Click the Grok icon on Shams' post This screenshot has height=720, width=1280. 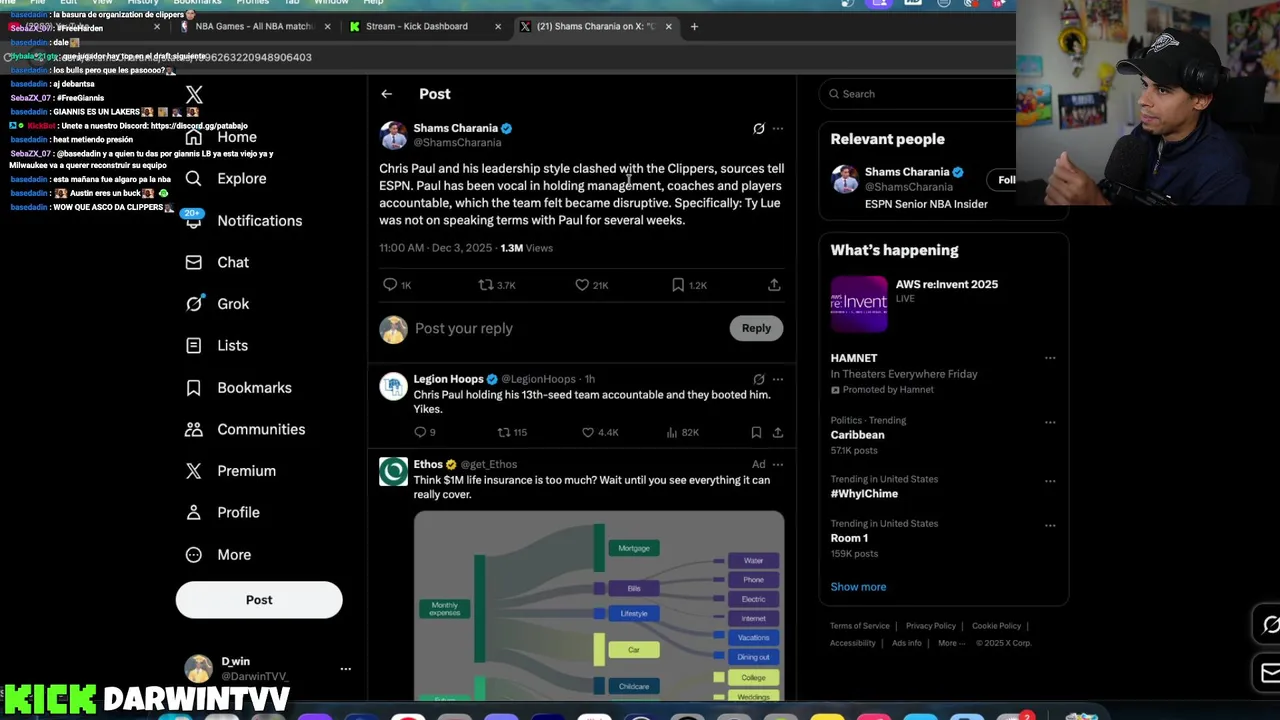759,129
